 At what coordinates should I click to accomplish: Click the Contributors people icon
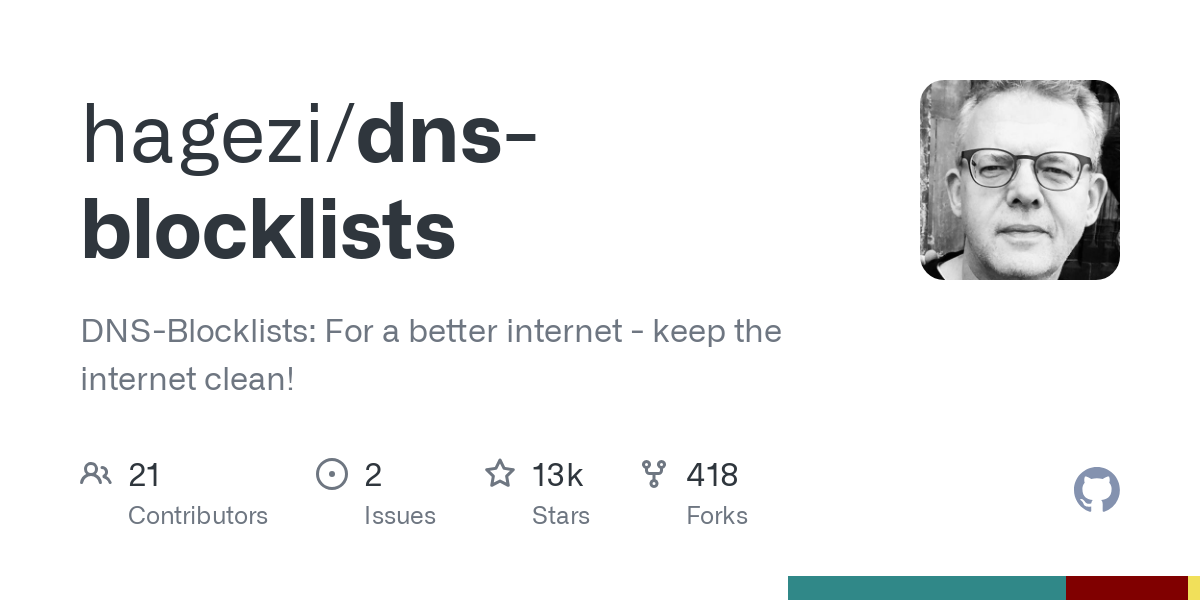96,474
